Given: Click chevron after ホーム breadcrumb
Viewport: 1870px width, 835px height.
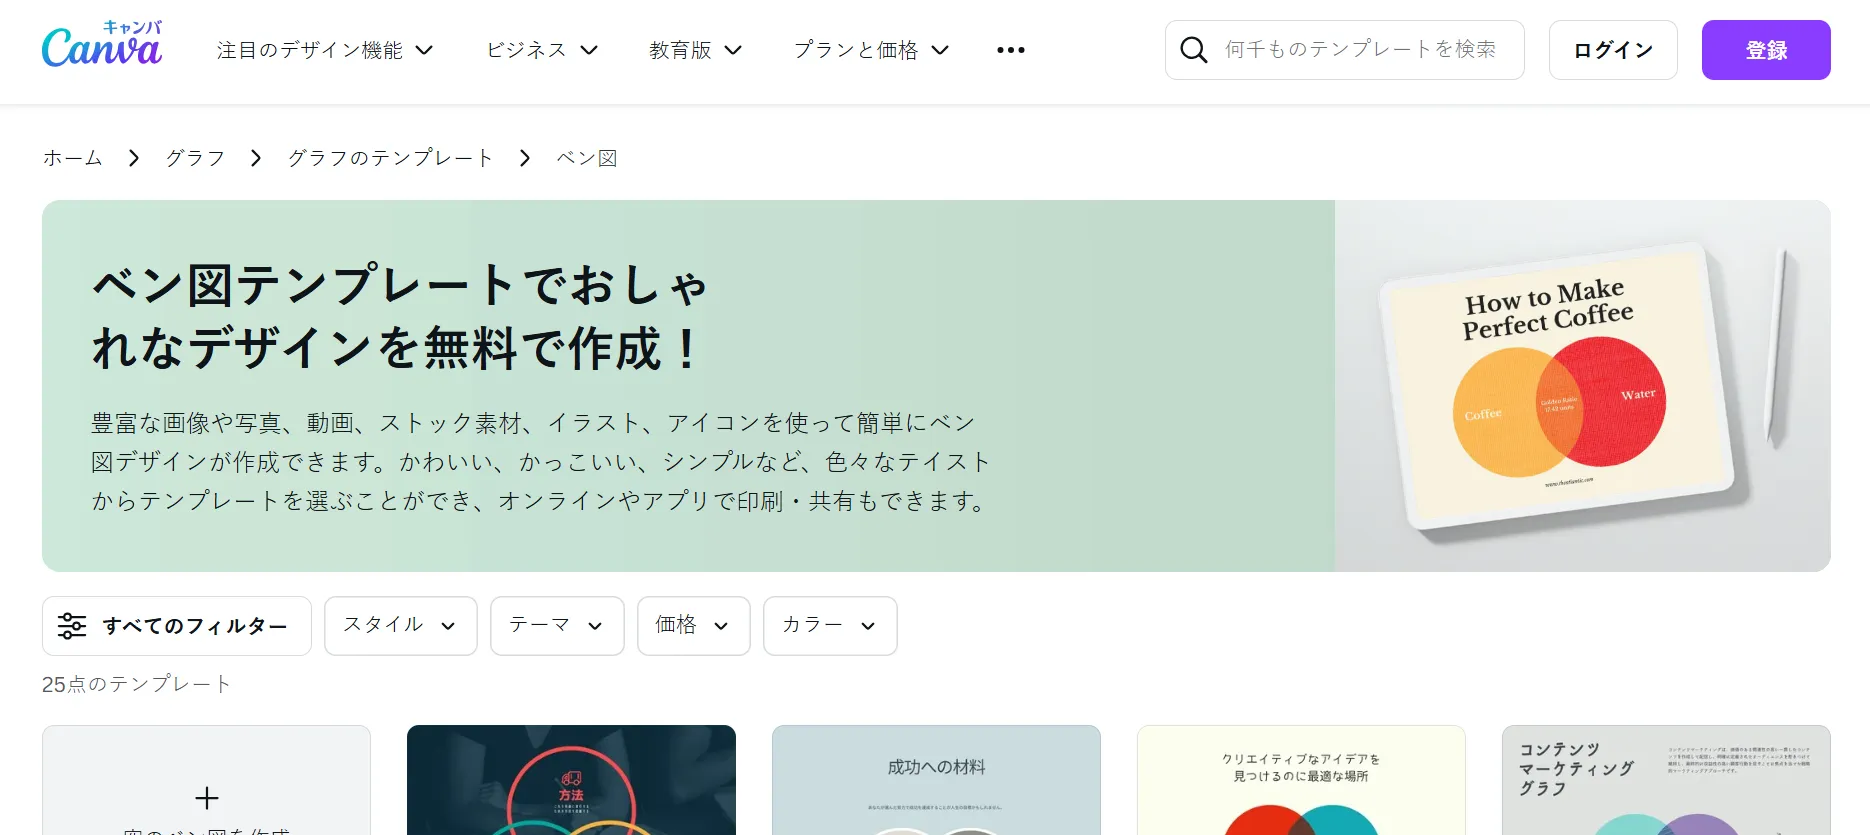Looking at the screenshot, I should pos(134,158).
